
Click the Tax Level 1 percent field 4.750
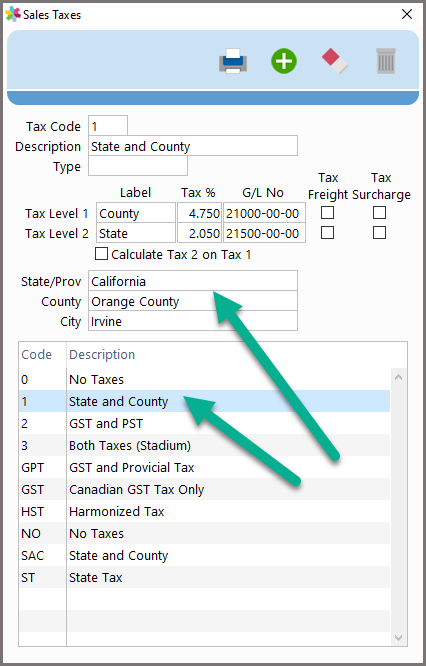[200, 213]
